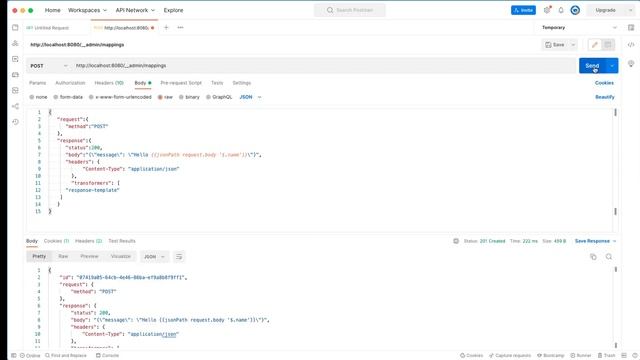The width and height of the screenshot is (640, 360).
Task: Switch to the Authorization tab
Action: pos(70,83)
